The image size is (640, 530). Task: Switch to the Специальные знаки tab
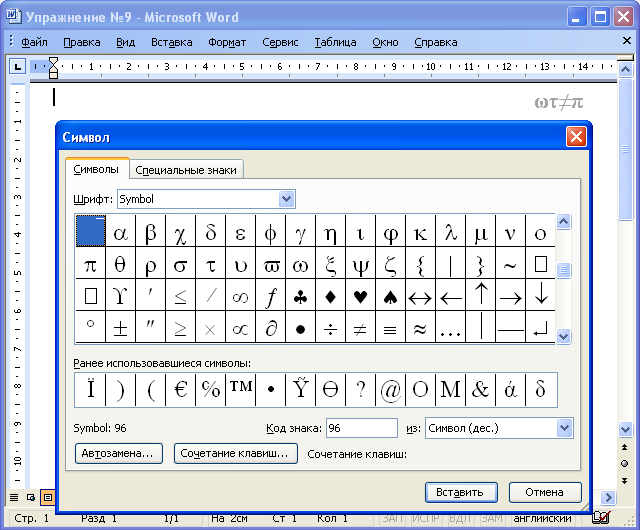pos(186,170)
